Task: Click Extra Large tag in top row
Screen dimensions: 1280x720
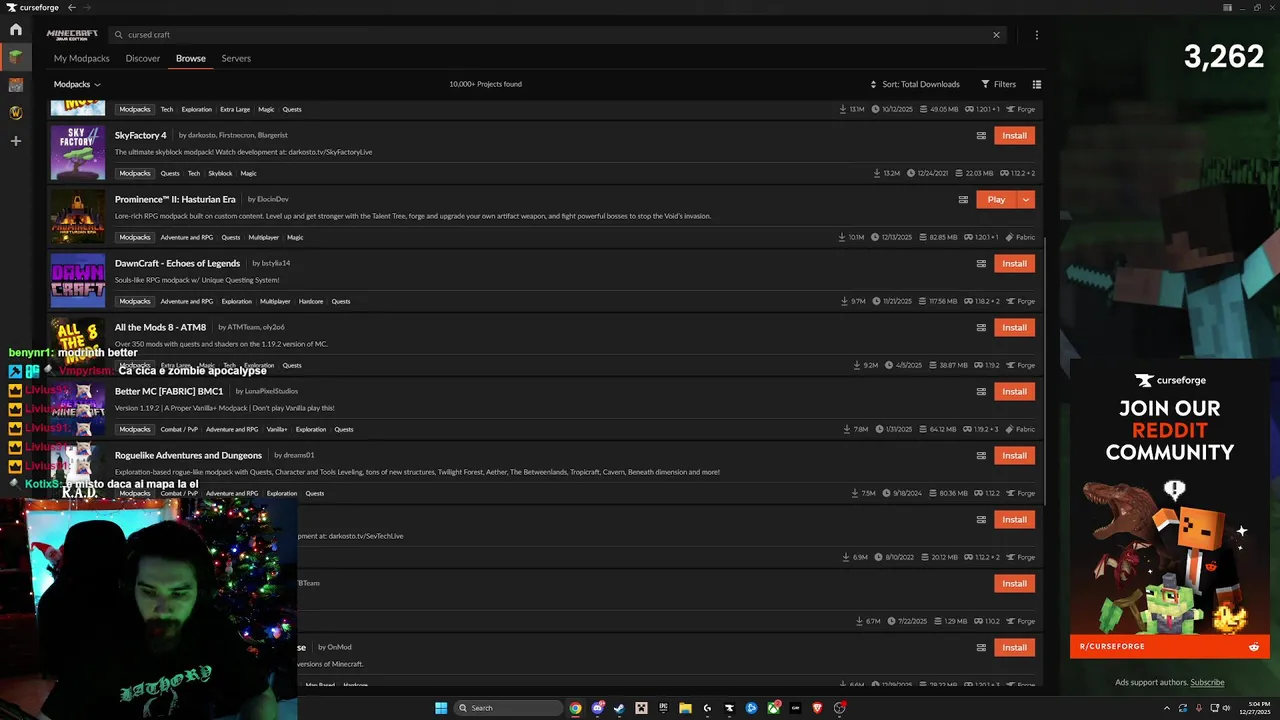Action: pyautogui.click(x=235, y=109)
